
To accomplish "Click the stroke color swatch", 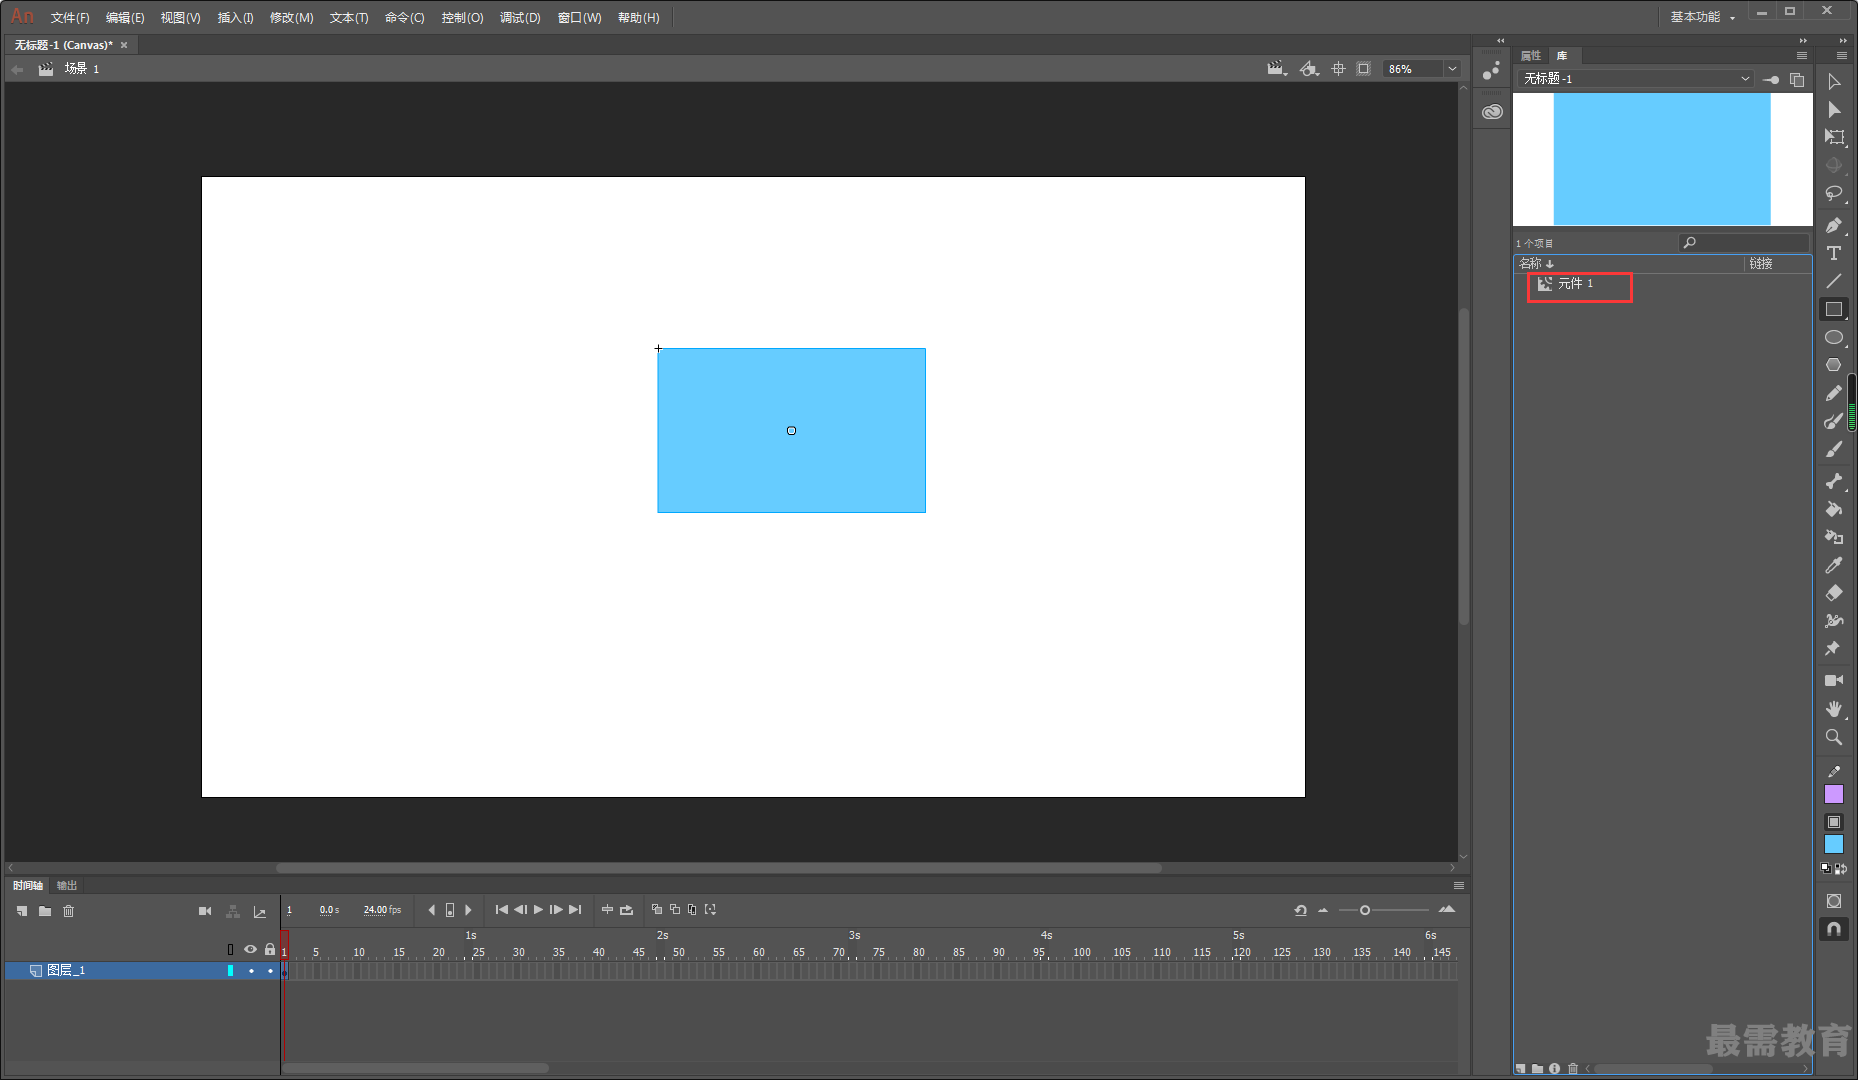I will pos(1834,794).
